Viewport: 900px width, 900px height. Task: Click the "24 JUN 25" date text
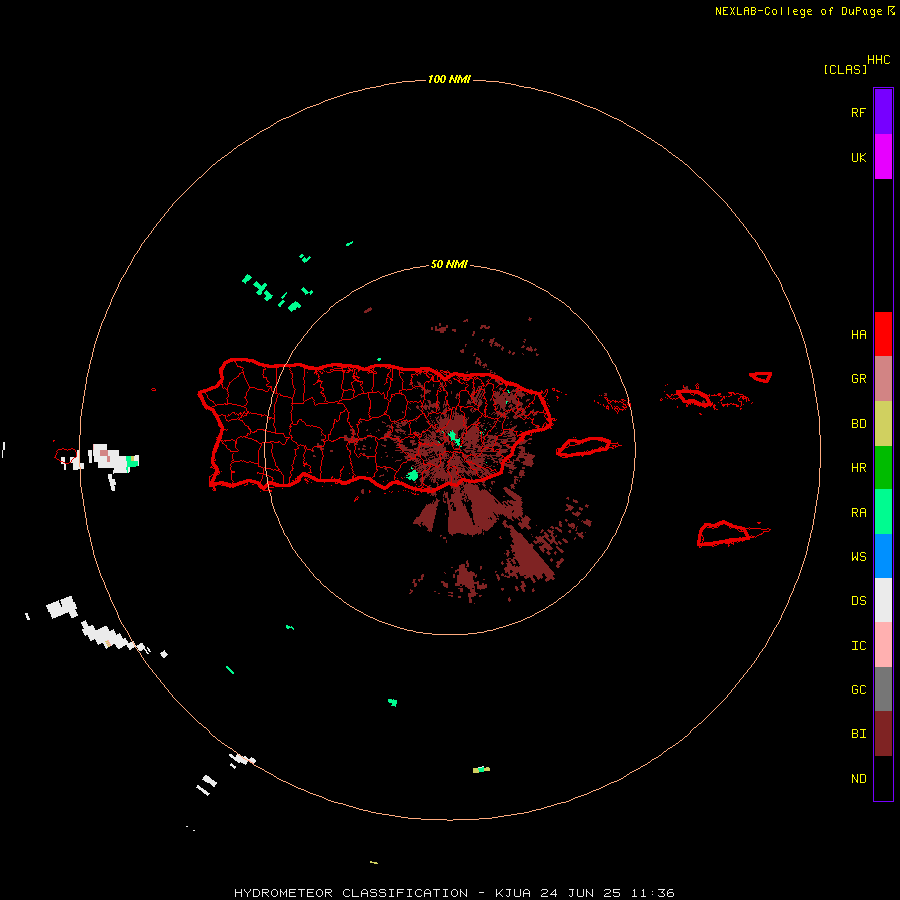(581, 893)
